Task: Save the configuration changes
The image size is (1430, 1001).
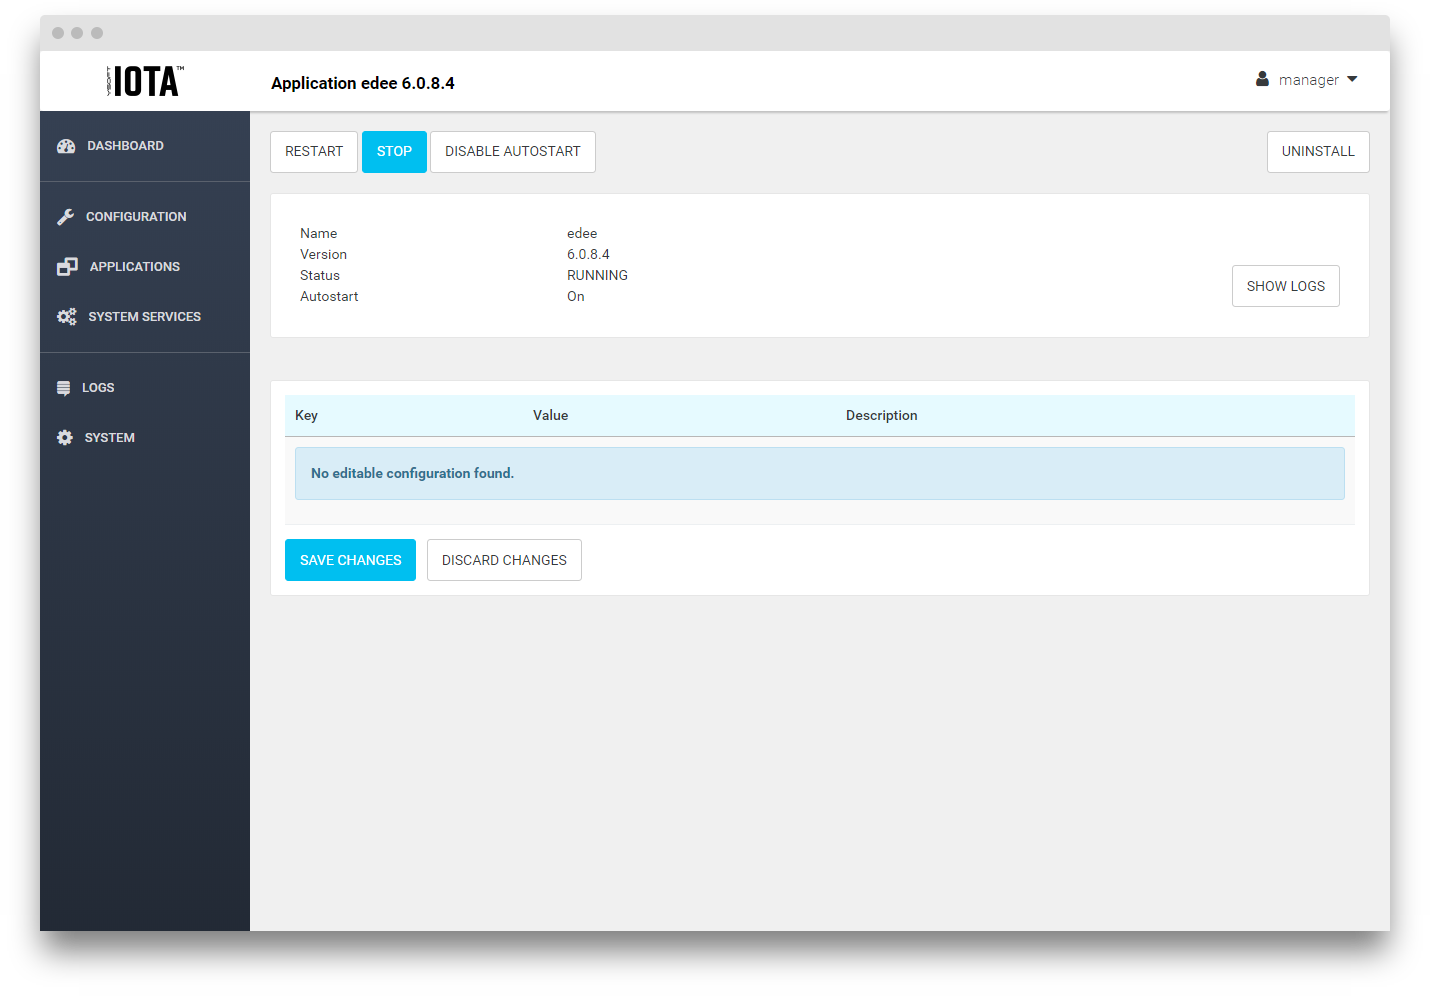Action: (350, 560)
